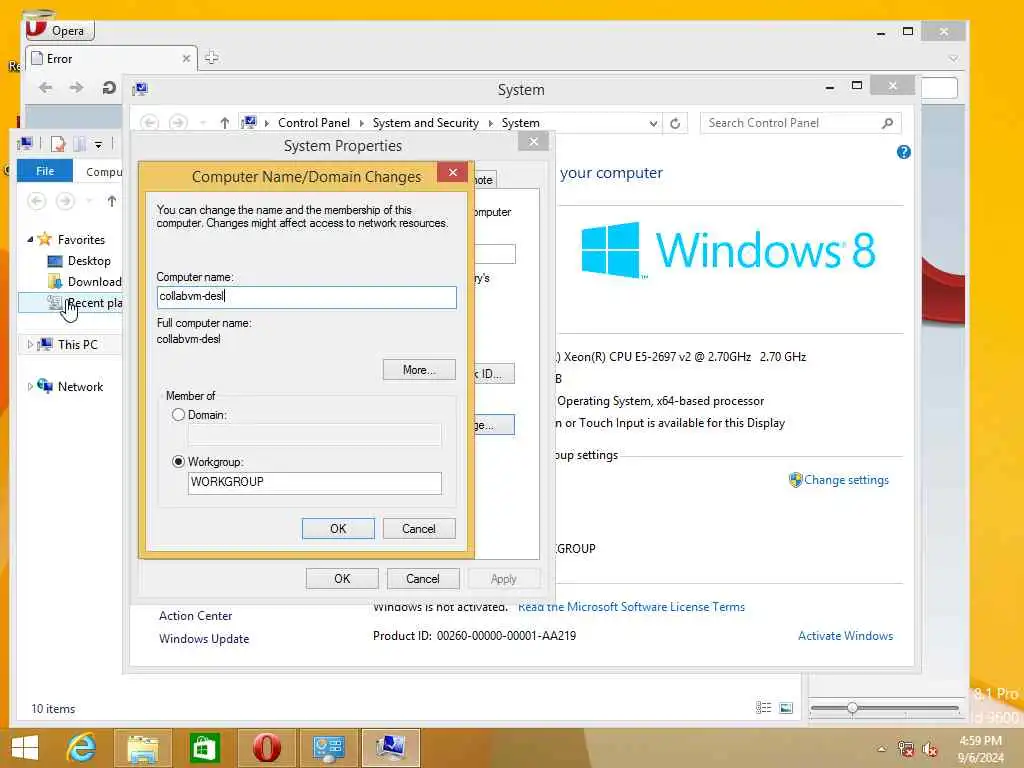The width and height of the screenshot is (1024, 768).
Task: Click the Computer name text field
Action: click(306, 296)
